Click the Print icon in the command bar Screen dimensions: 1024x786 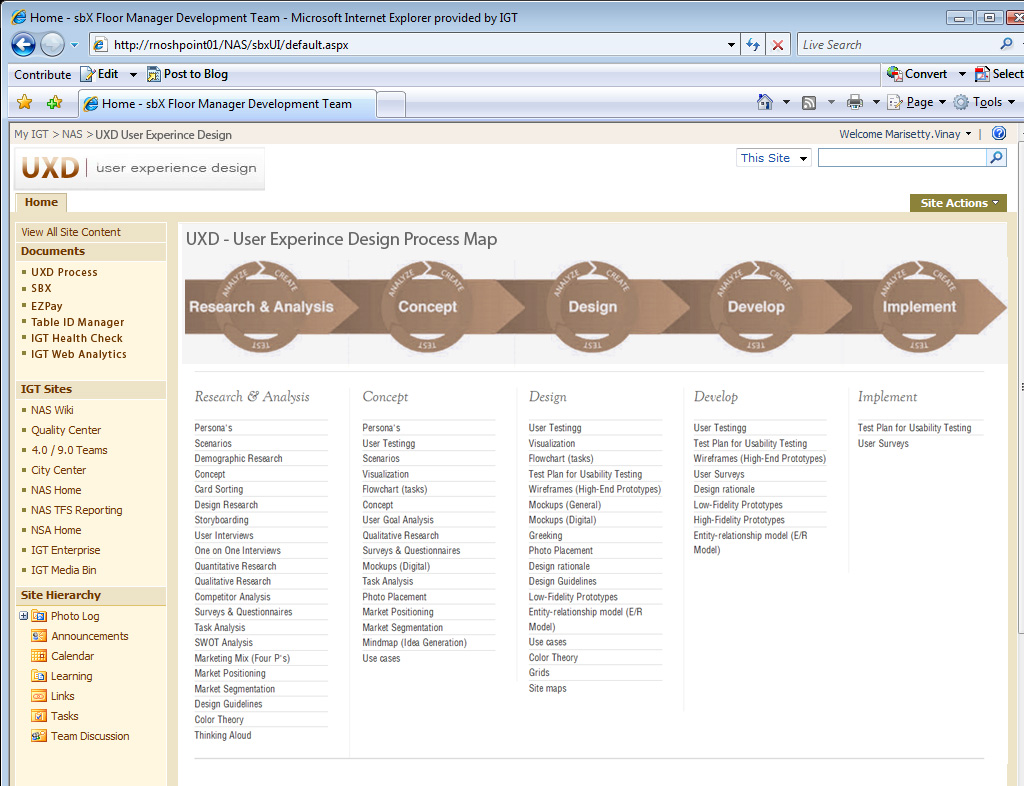[x=854, y=102]
